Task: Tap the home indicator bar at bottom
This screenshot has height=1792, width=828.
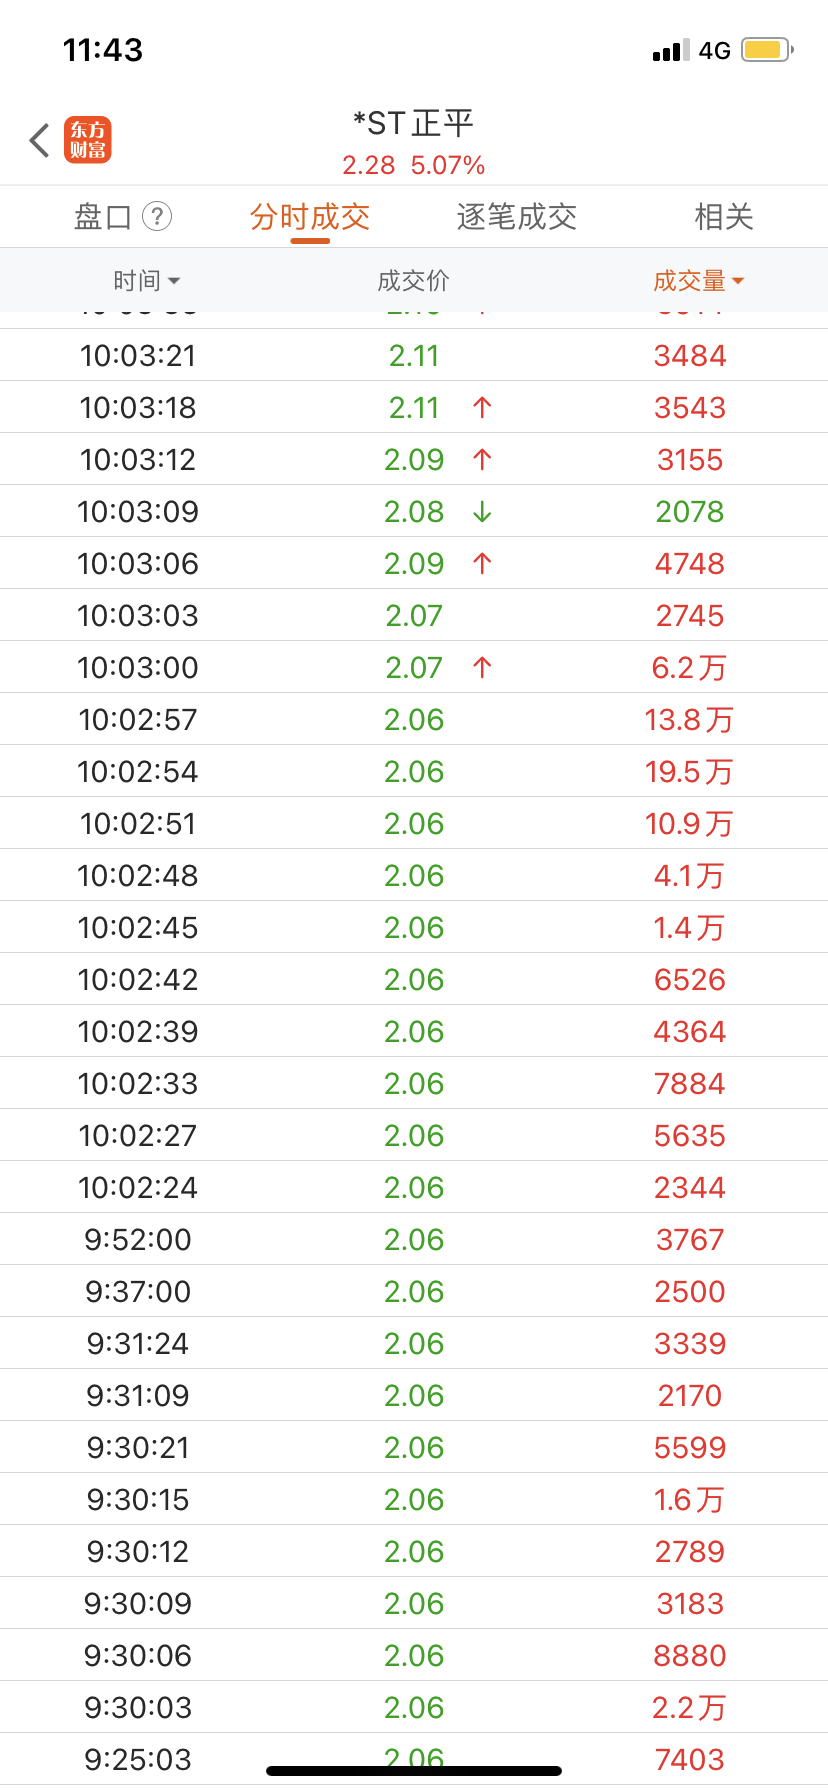Action: pyautogui.click(x=414, y=1771)
